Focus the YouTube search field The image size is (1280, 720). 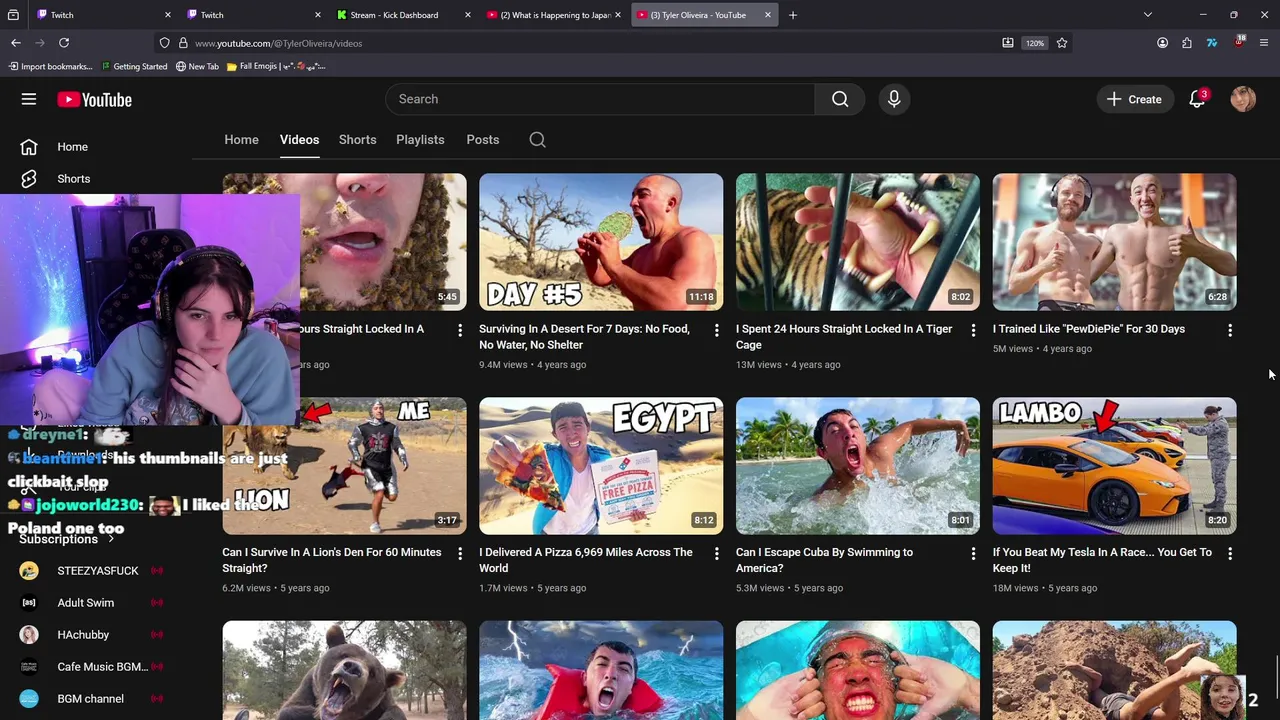[600, 99]
